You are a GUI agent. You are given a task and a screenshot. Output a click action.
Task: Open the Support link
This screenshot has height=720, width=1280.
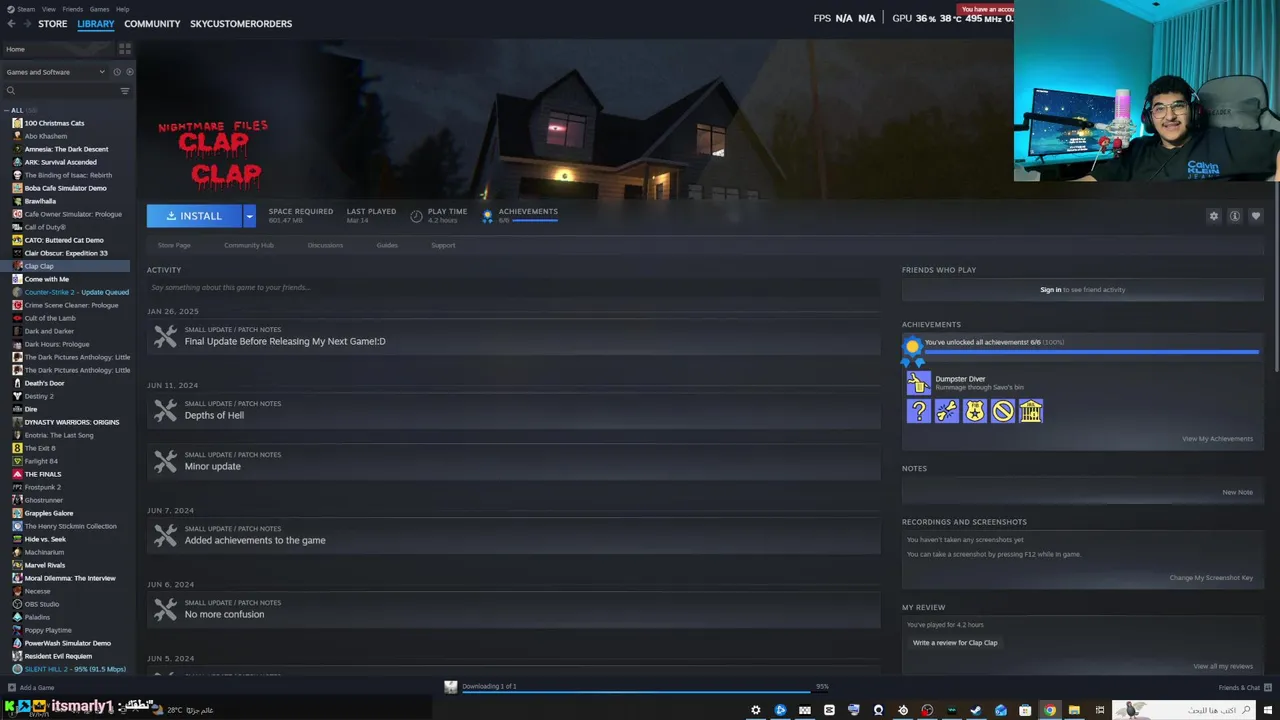(443, 245)
